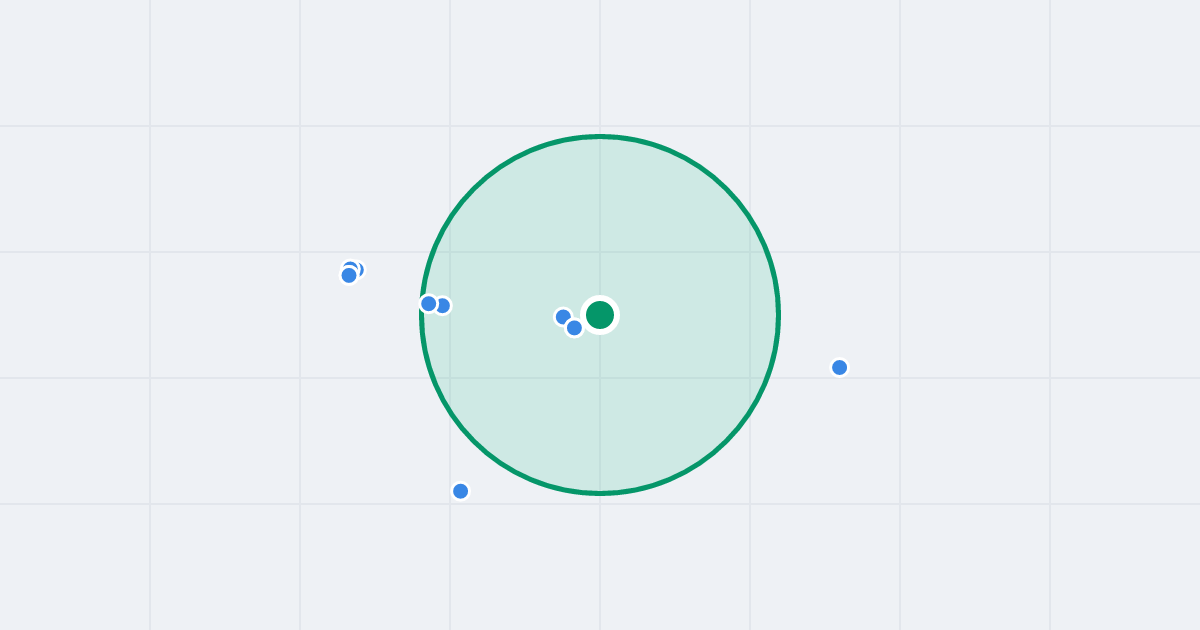Click the front blue dot in the far-left cluster
The width and height of the screenshot is (1200, 630).
(349, 275)
